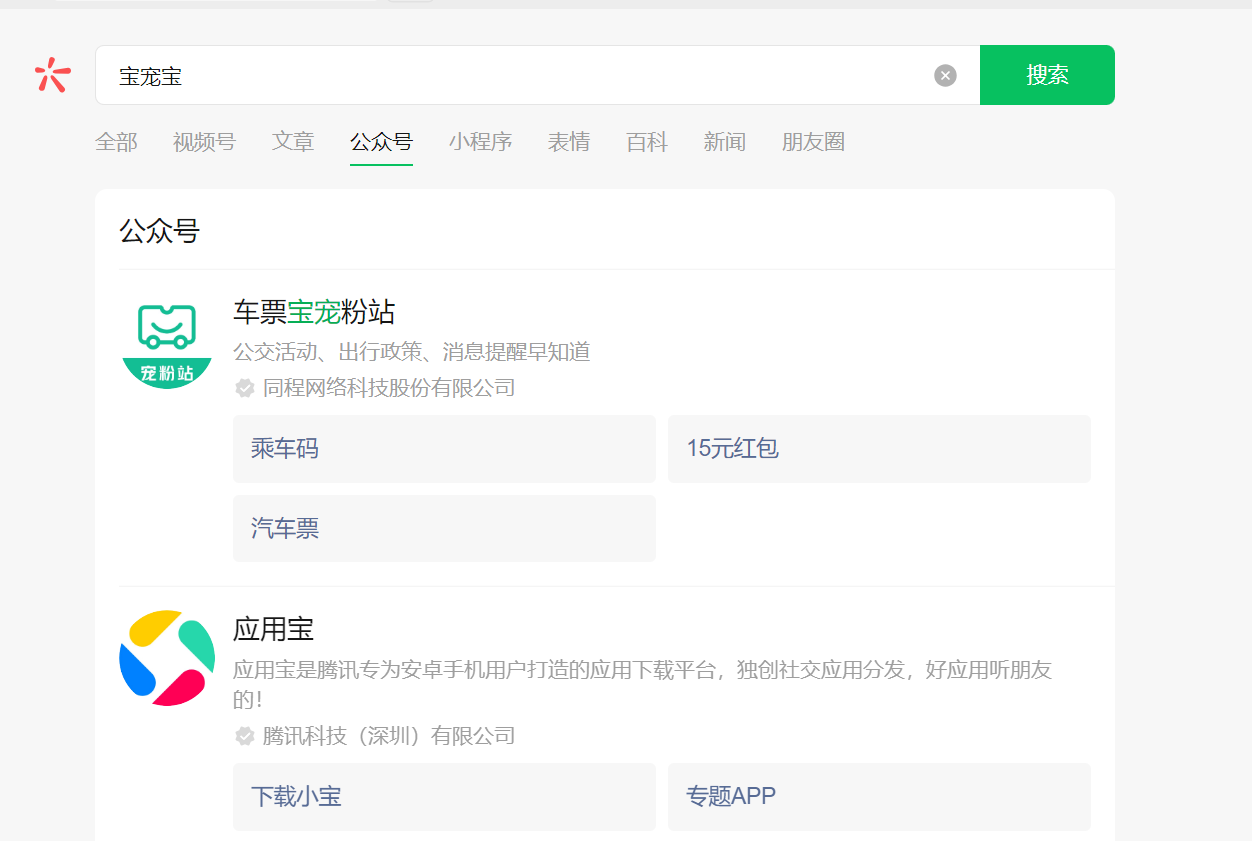The width and height of the screenshot is (1252, 841).
Task: Click the red WeChat Search logo icon
Action: coord(53,75)
